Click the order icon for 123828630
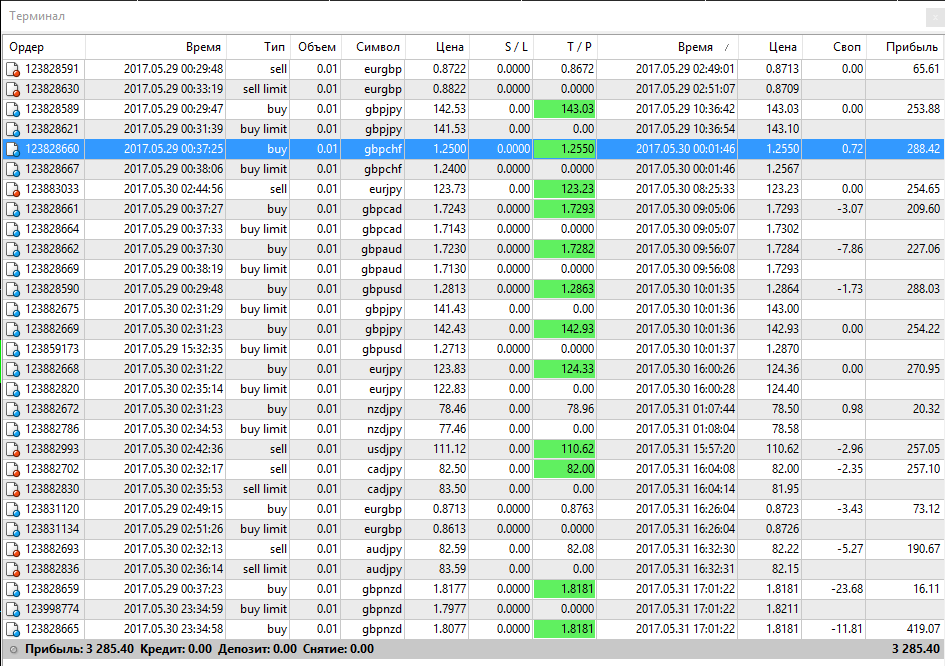 pyautogui.click(x=13, y=90)
